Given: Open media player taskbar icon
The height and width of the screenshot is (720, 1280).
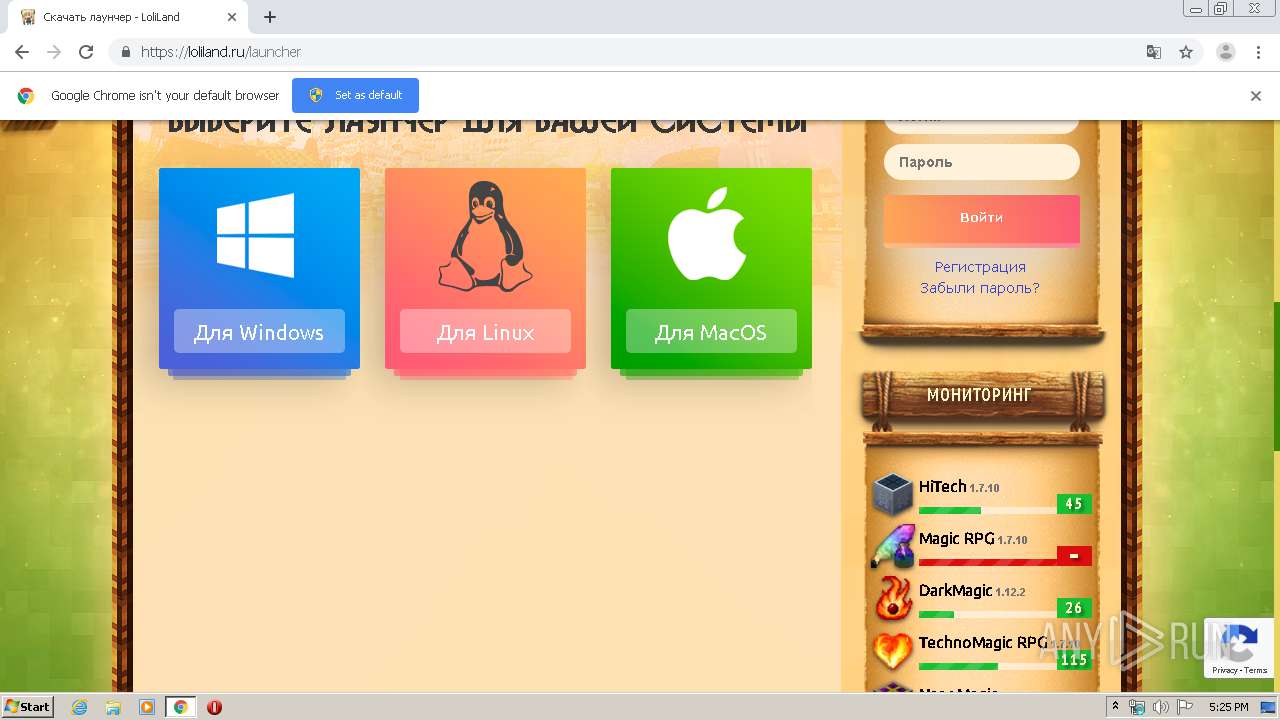Looking at the screenshot, I should [147, 707].
